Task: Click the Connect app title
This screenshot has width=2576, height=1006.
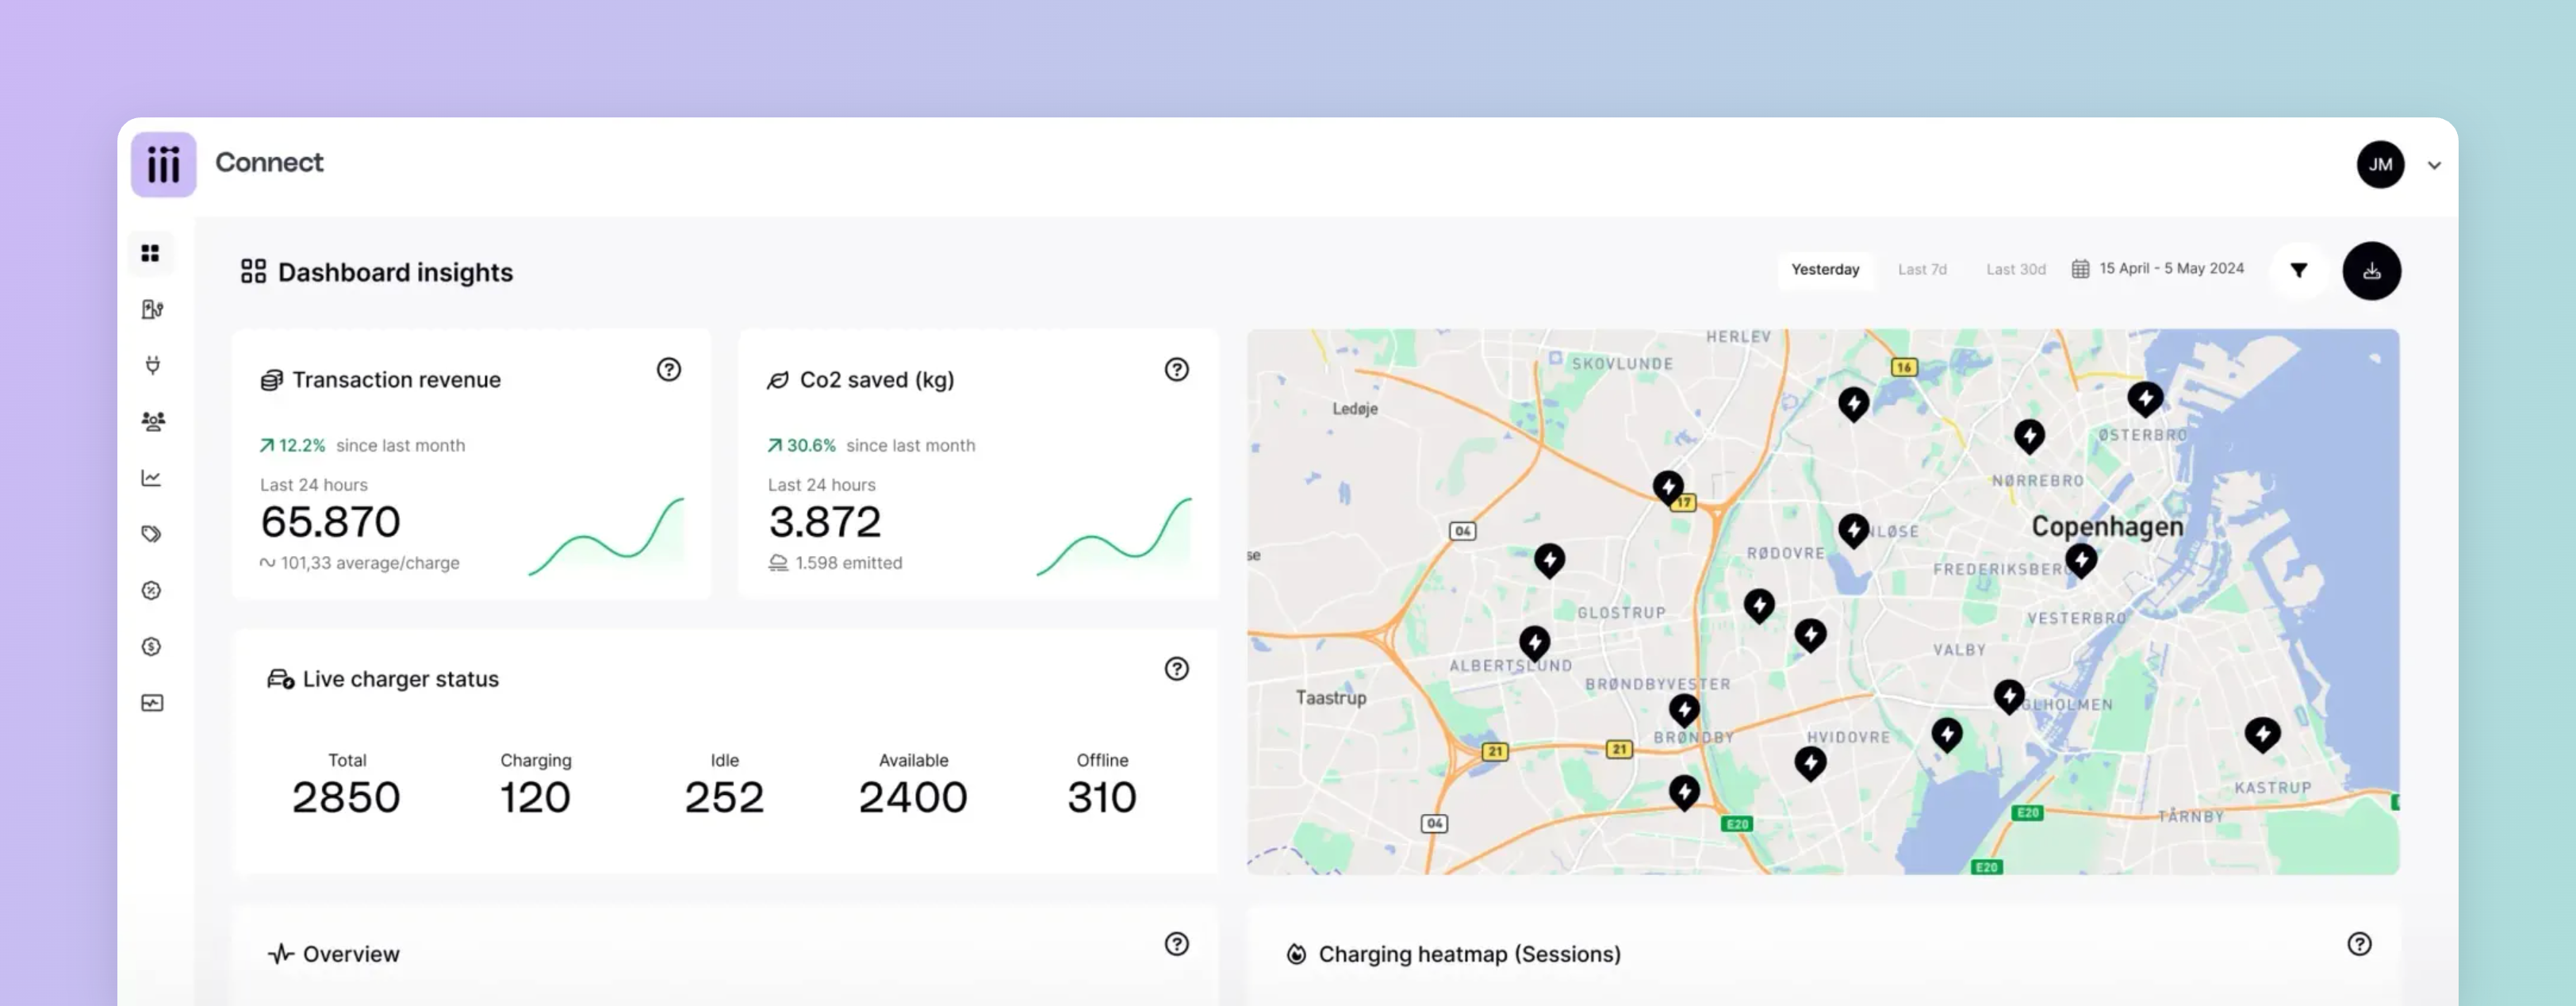Action: coord(269,162)
